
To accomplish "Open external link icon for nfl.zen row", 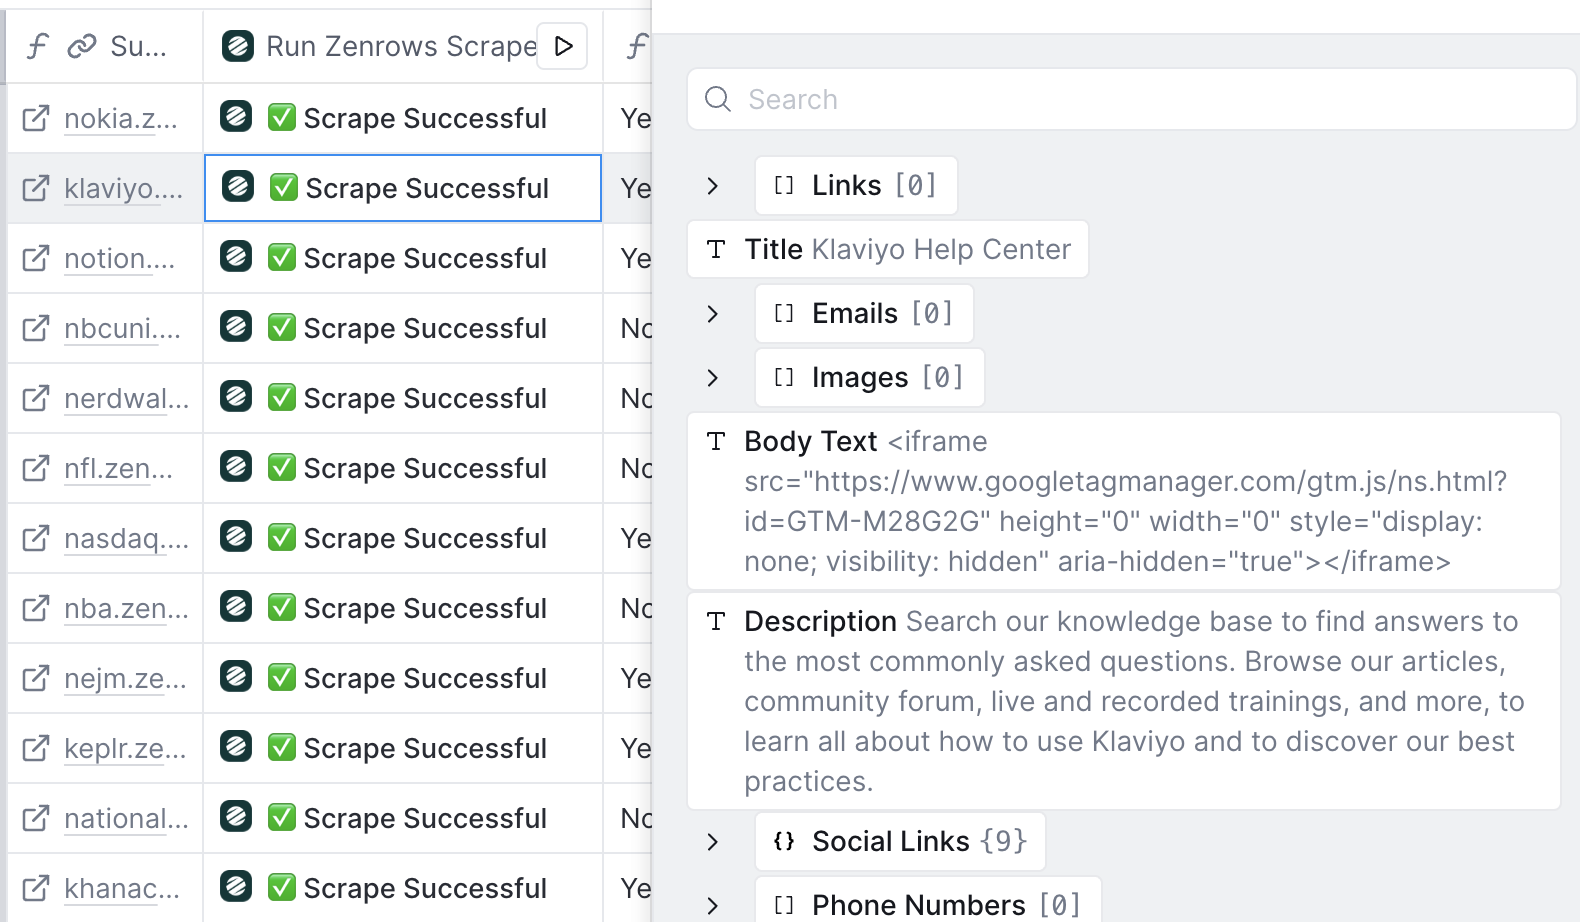I will (36, 468).
